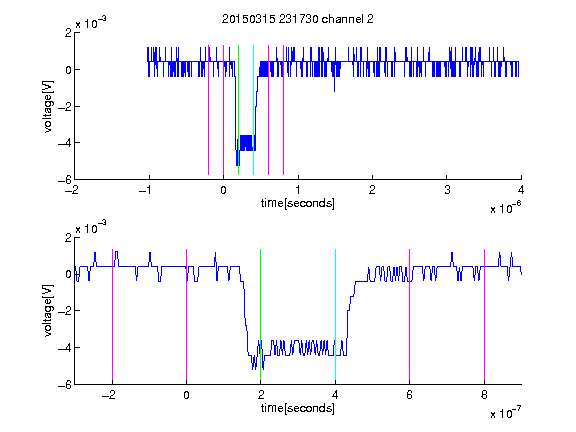Click the x-axis tick label '4' in top plot

point(521,190)
